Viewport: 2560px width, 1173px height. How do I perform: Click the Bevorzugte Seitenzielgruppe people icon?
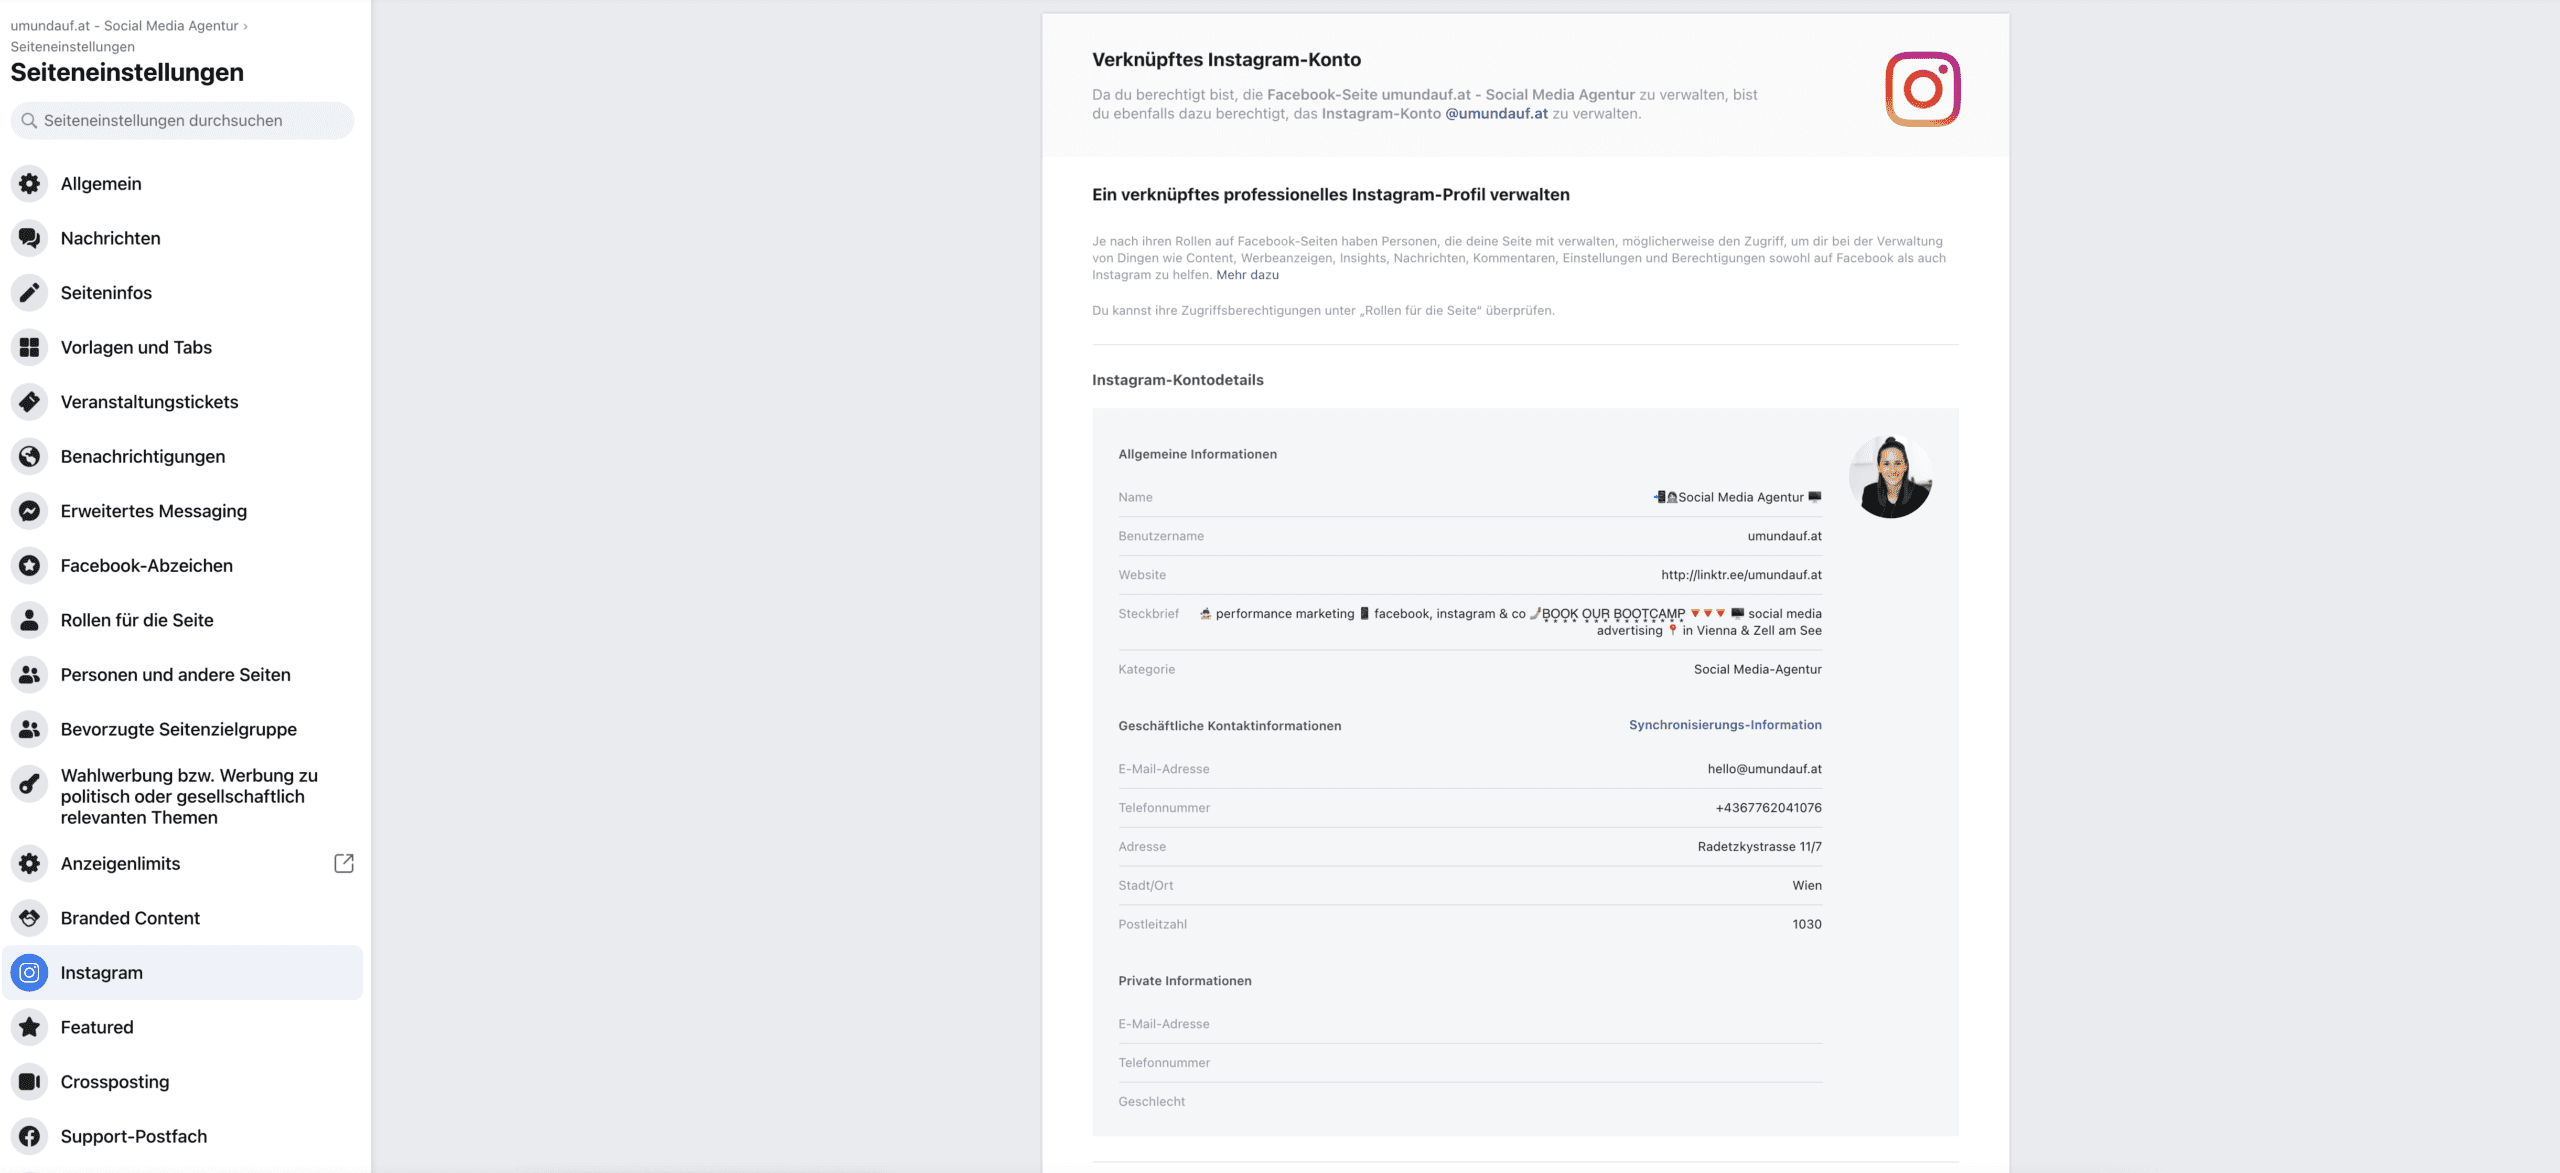point(30,729)
